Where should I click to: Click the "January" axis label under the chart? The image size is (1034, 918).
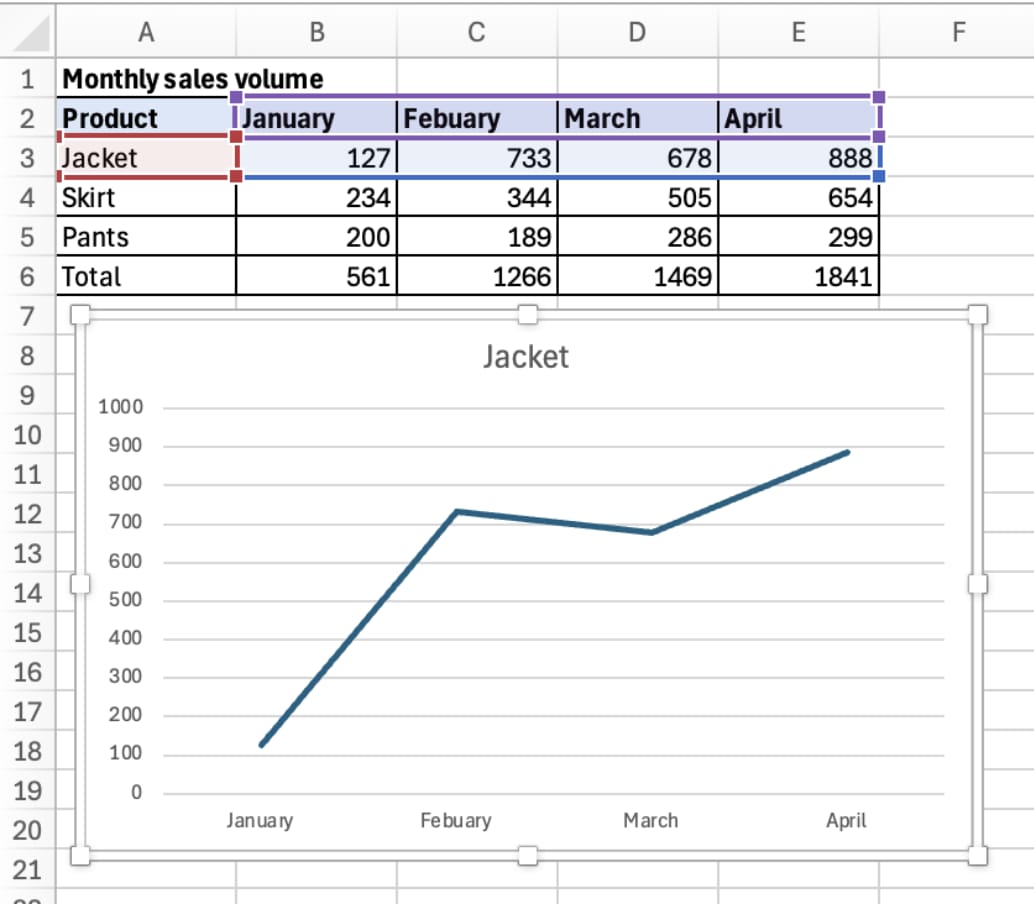pyautogui.click(x=260, y=820)
